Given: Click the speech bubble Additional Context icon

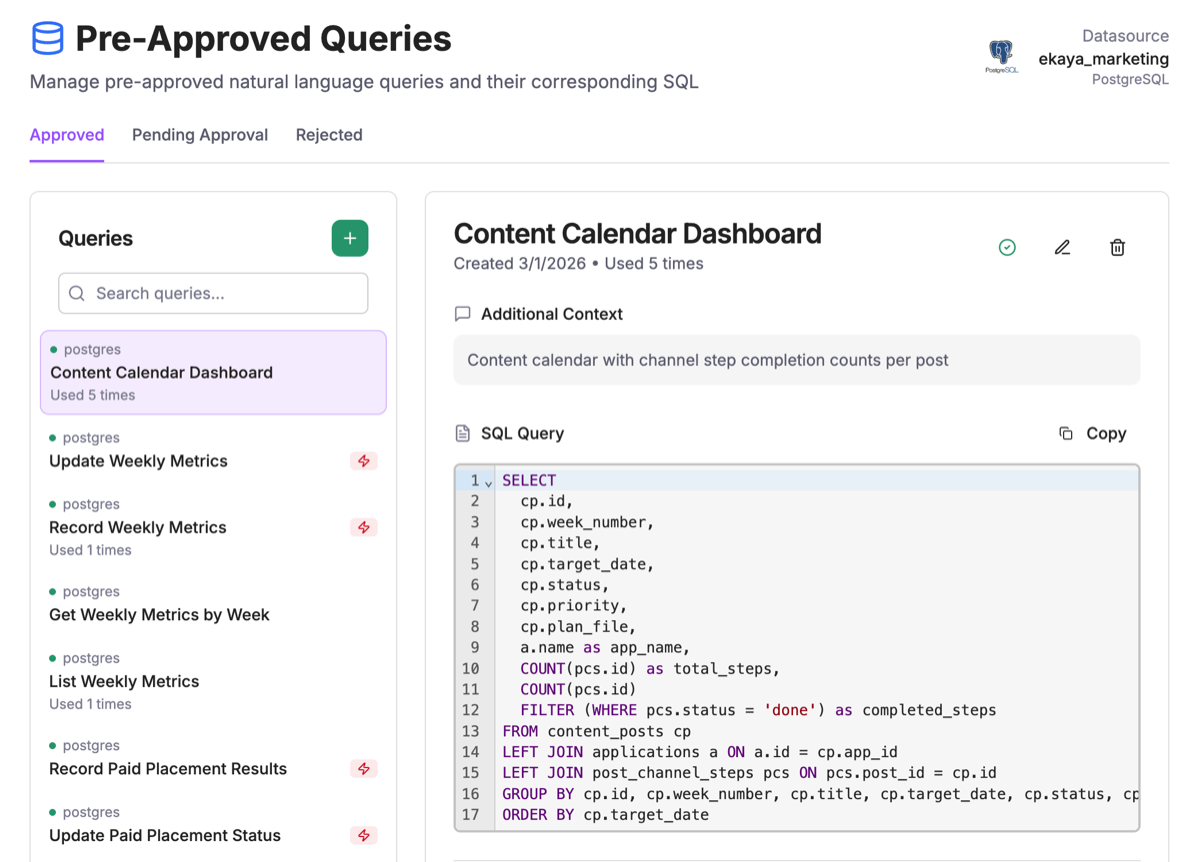Looking at the screenshot, I should click(x=462, y=314).
